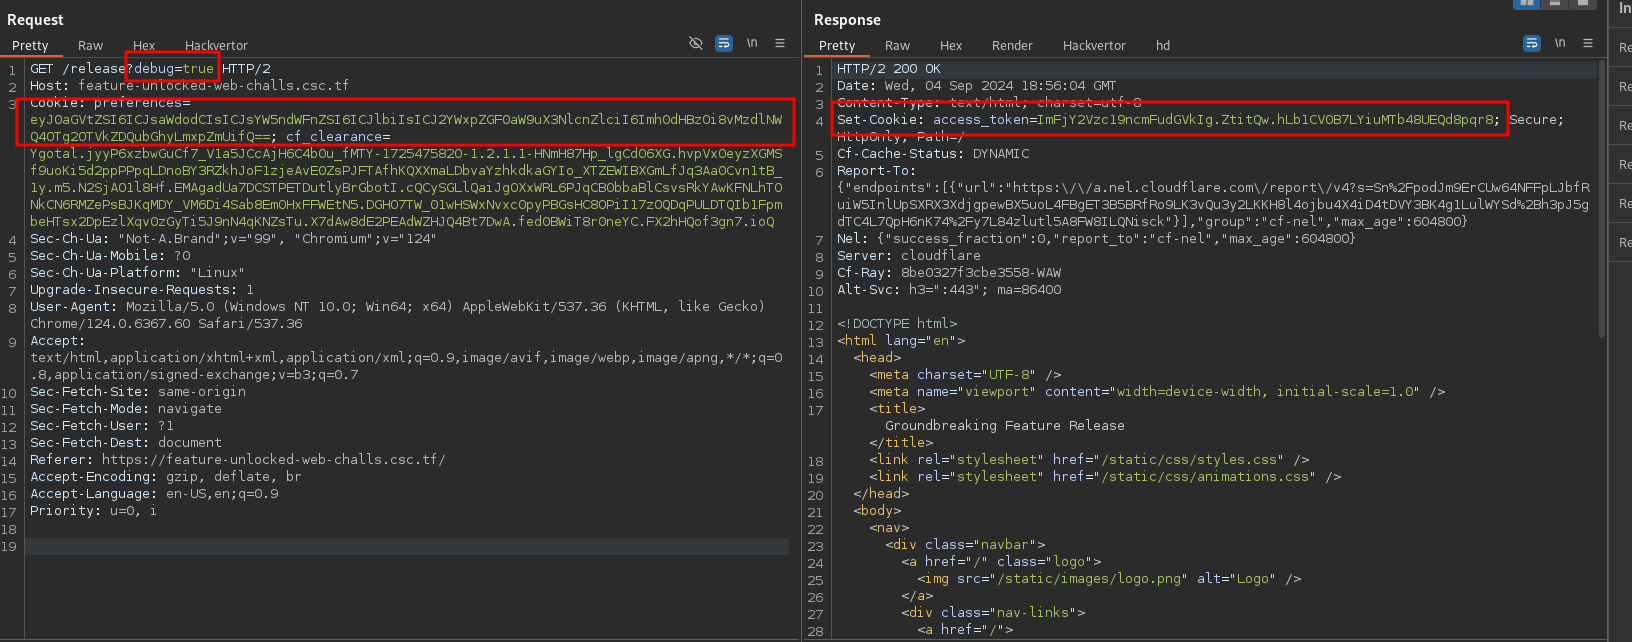
Task: Click the debug=true query parameter
Action: coord(174,69)
